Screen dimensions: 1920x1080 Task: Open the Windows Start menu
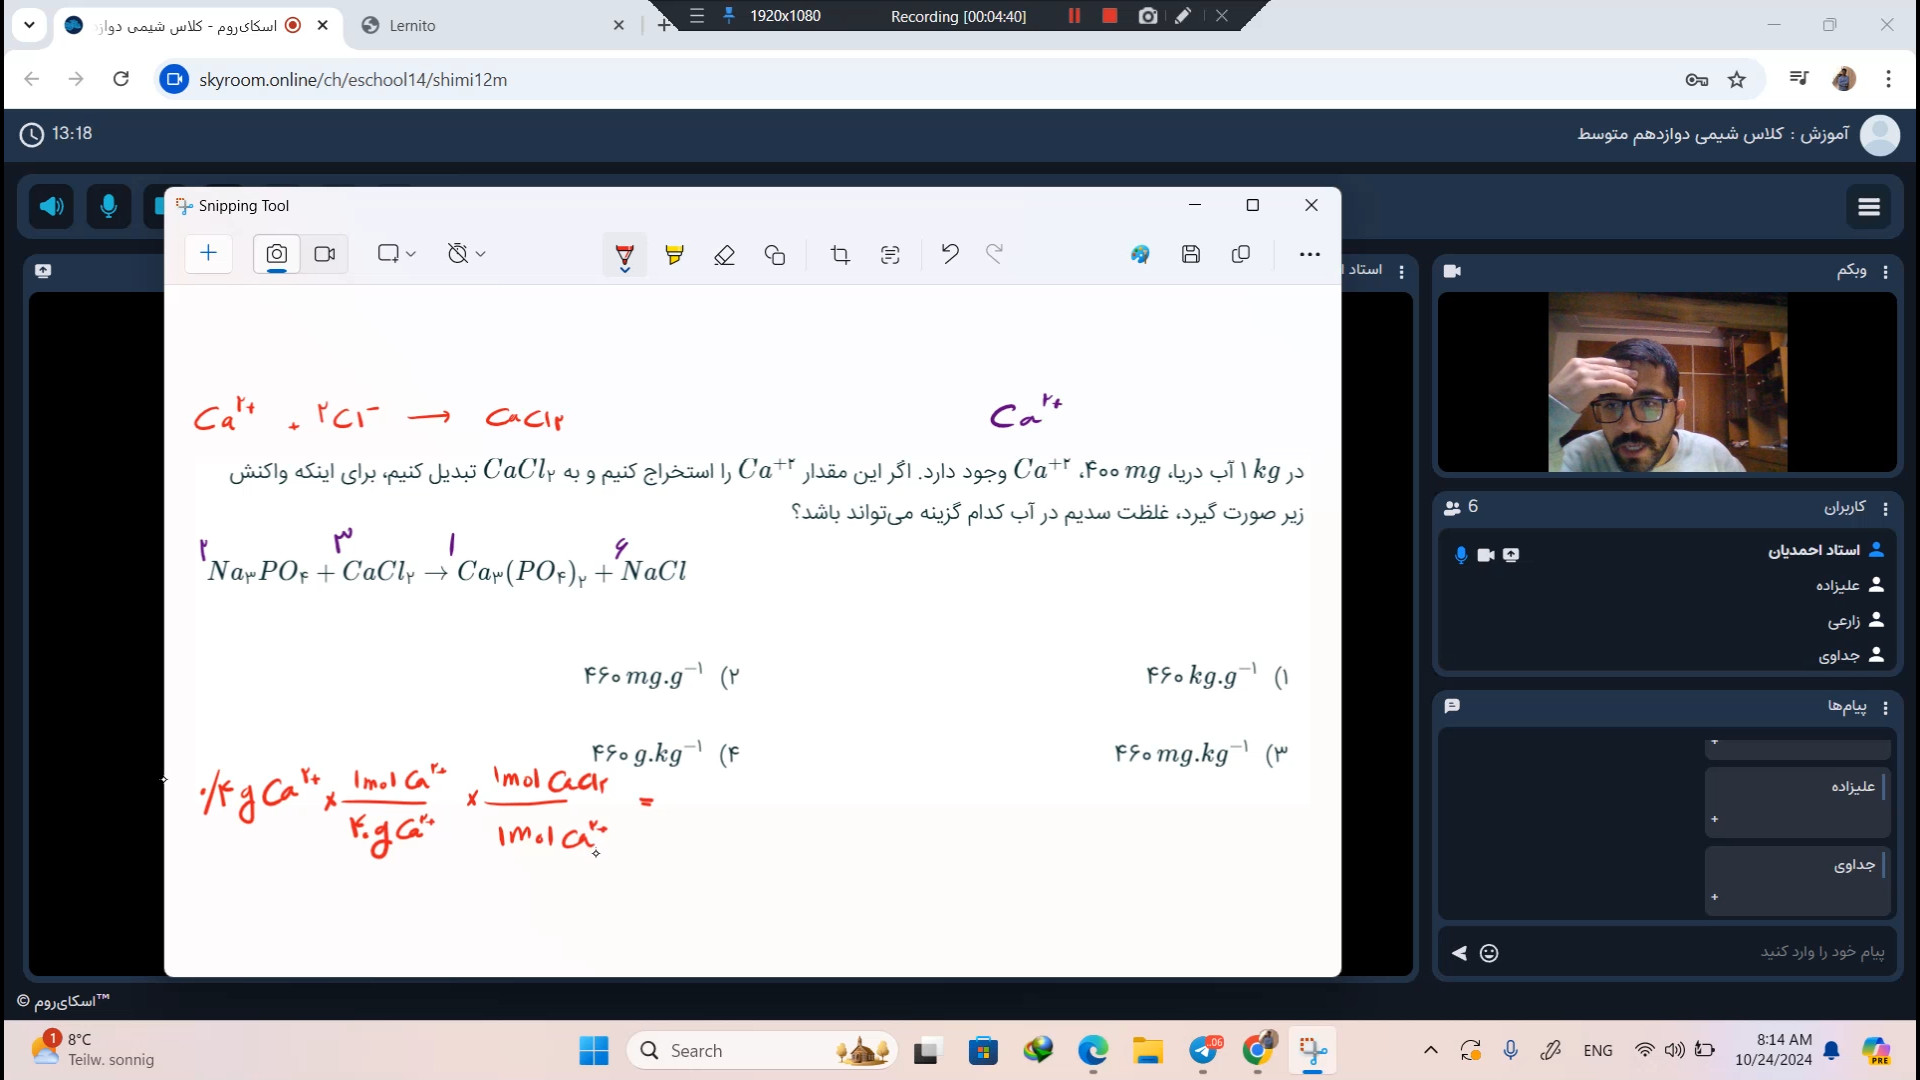[594, 1051]
